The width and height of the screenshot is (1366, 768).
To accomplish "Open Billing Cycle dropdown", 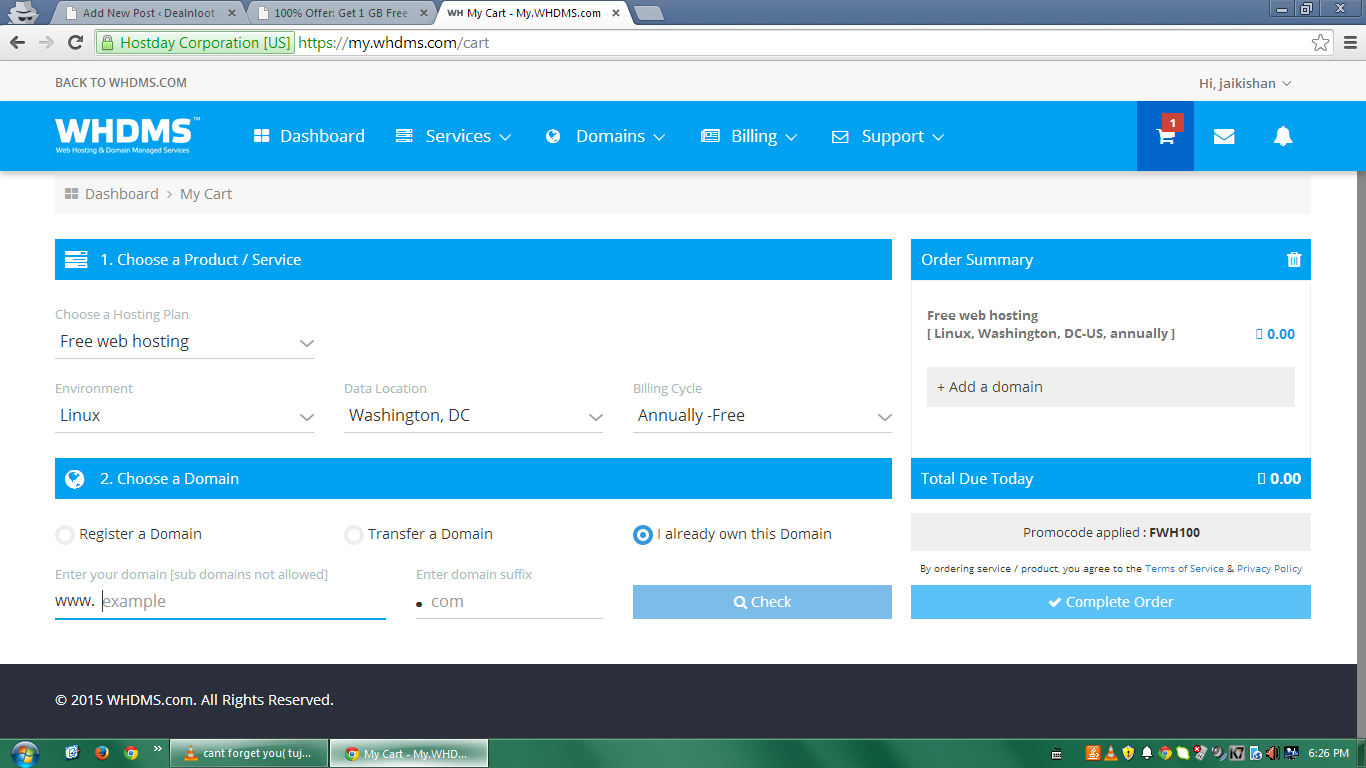I will point(762,416).
